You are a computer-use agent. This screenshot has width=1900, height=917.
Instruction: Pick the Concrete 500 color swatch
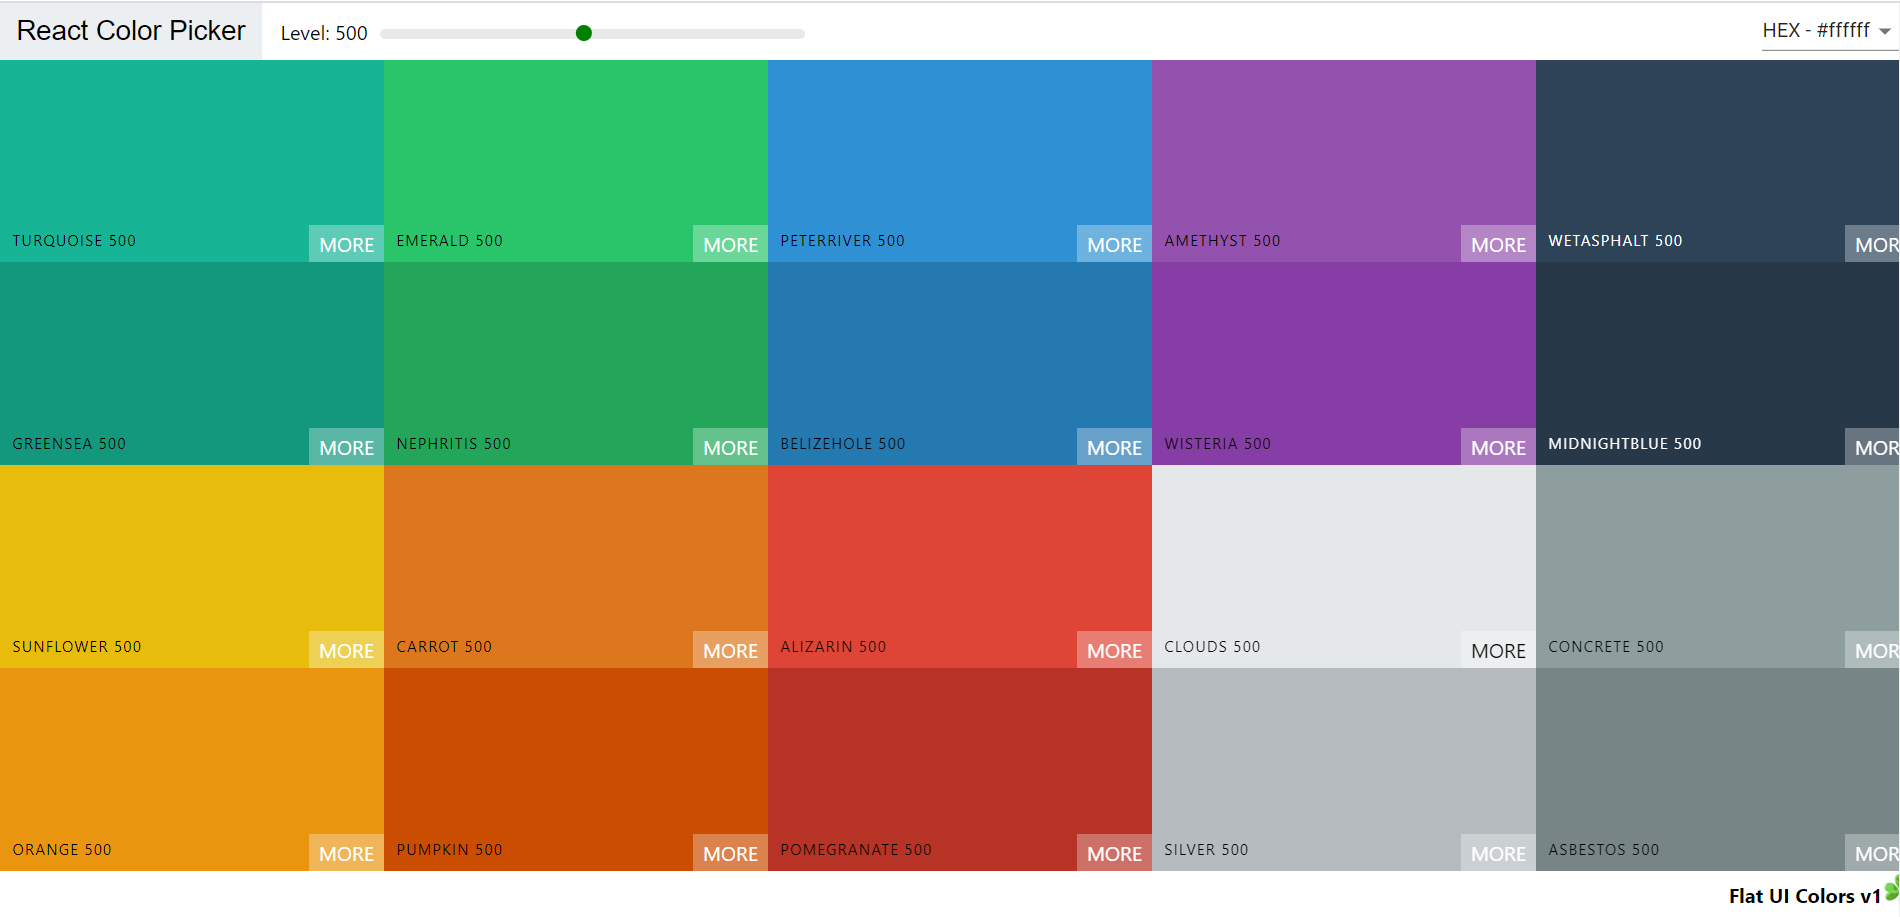pyautogui.click(x=1718, y=566)
